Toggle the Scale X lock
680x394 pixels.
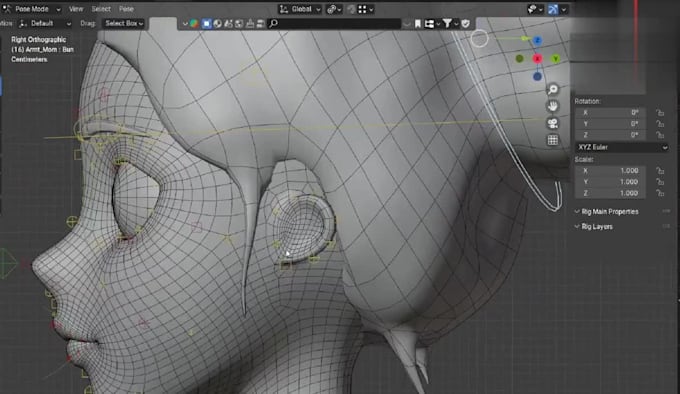(660, 171)
